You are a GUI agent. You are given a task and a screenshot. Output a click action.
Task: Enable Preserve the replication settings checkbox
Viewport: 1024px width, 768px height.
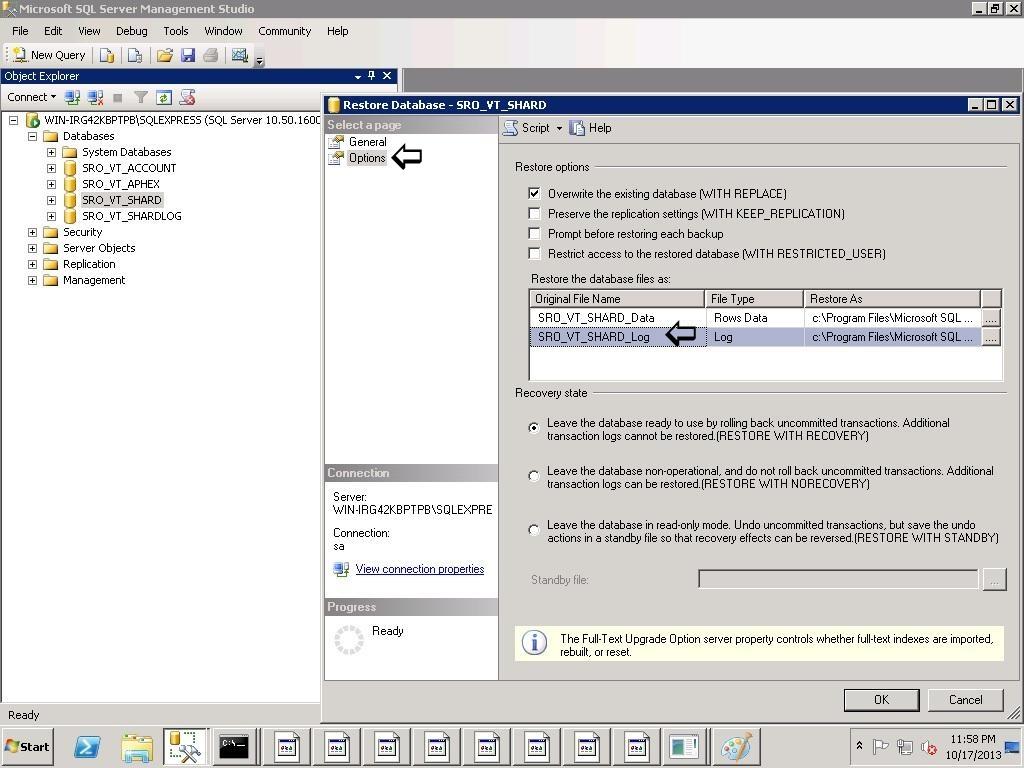[x=534, y=214]
